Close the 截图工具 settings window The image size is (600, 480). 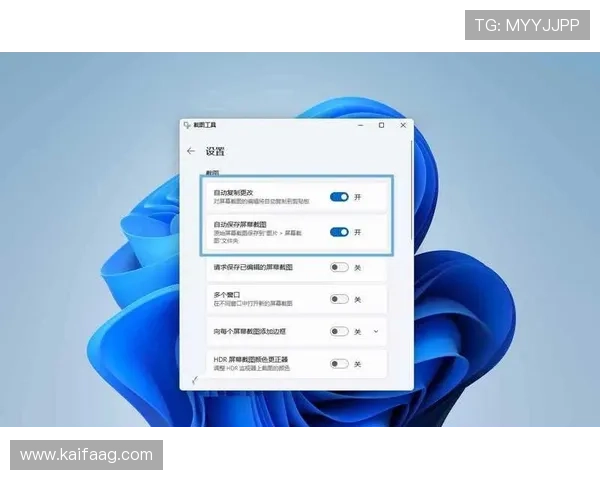(x=403, y=125)
